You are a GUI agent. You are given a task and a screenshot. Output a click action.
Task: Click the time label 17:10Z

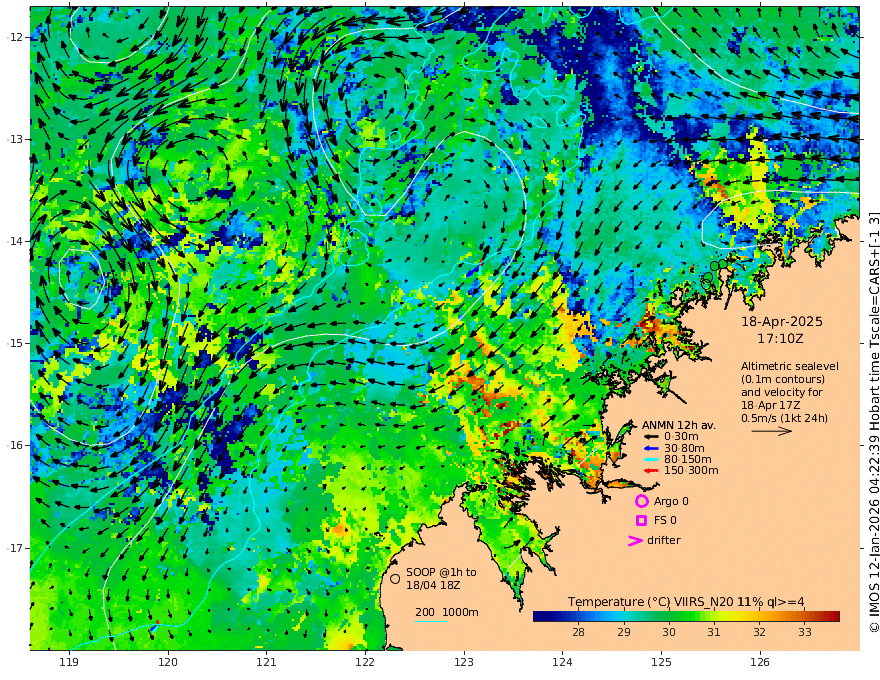[x=780, y=338]
